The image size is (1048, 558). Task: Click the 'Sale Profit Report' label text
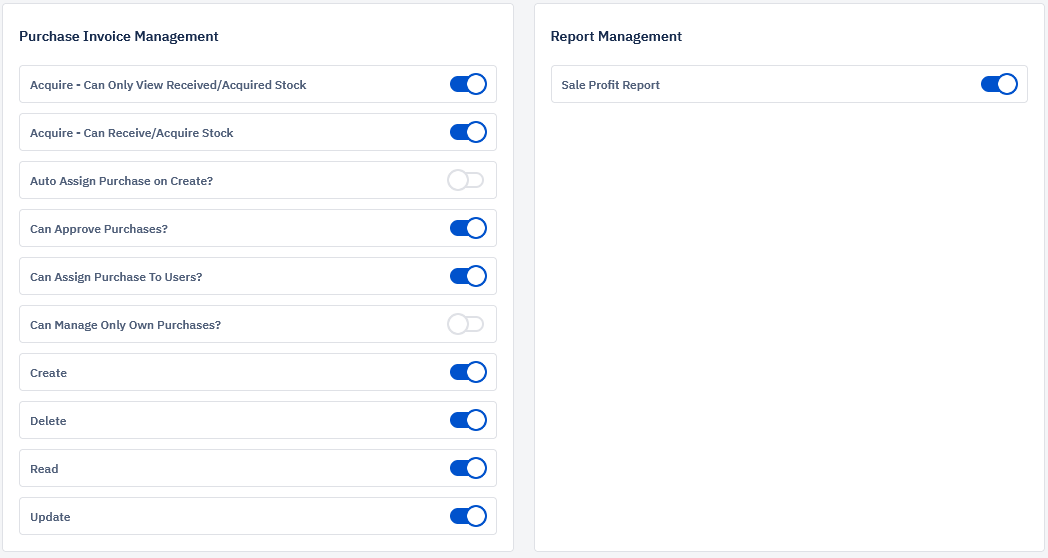tap(610, 85)
